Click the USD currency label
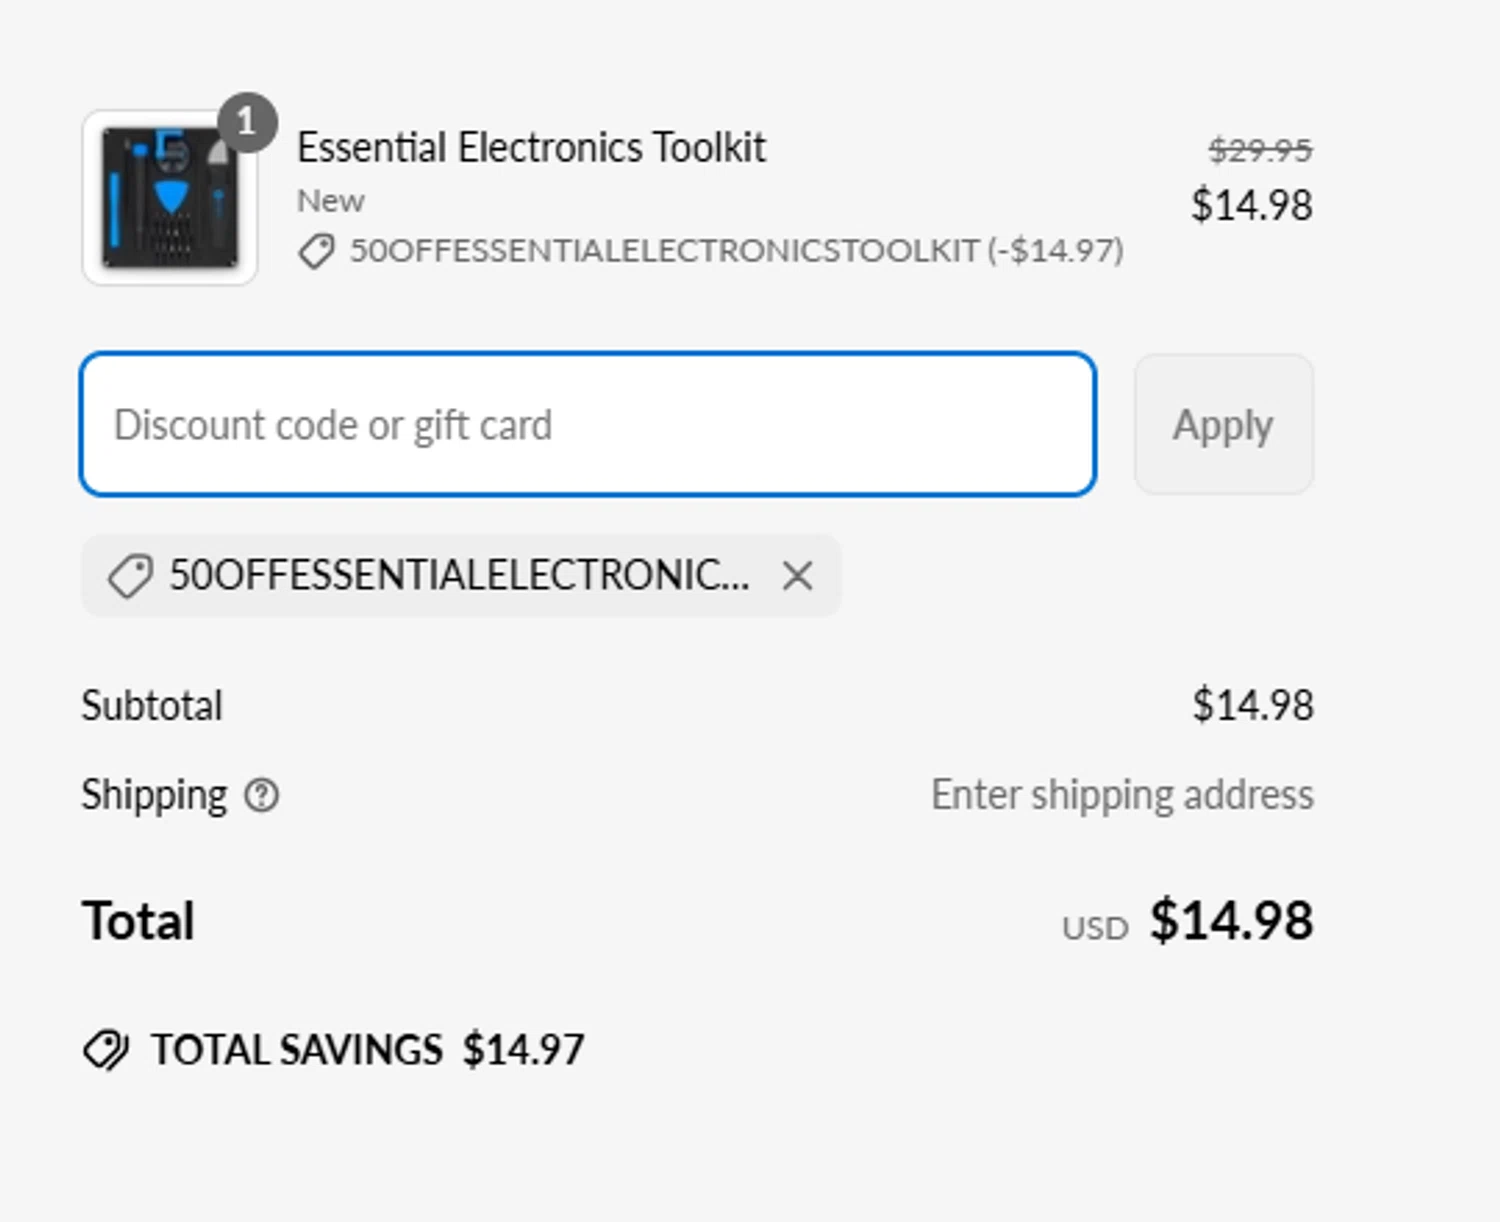This screenshot has width=1500, height=1222. [1095, 929]
